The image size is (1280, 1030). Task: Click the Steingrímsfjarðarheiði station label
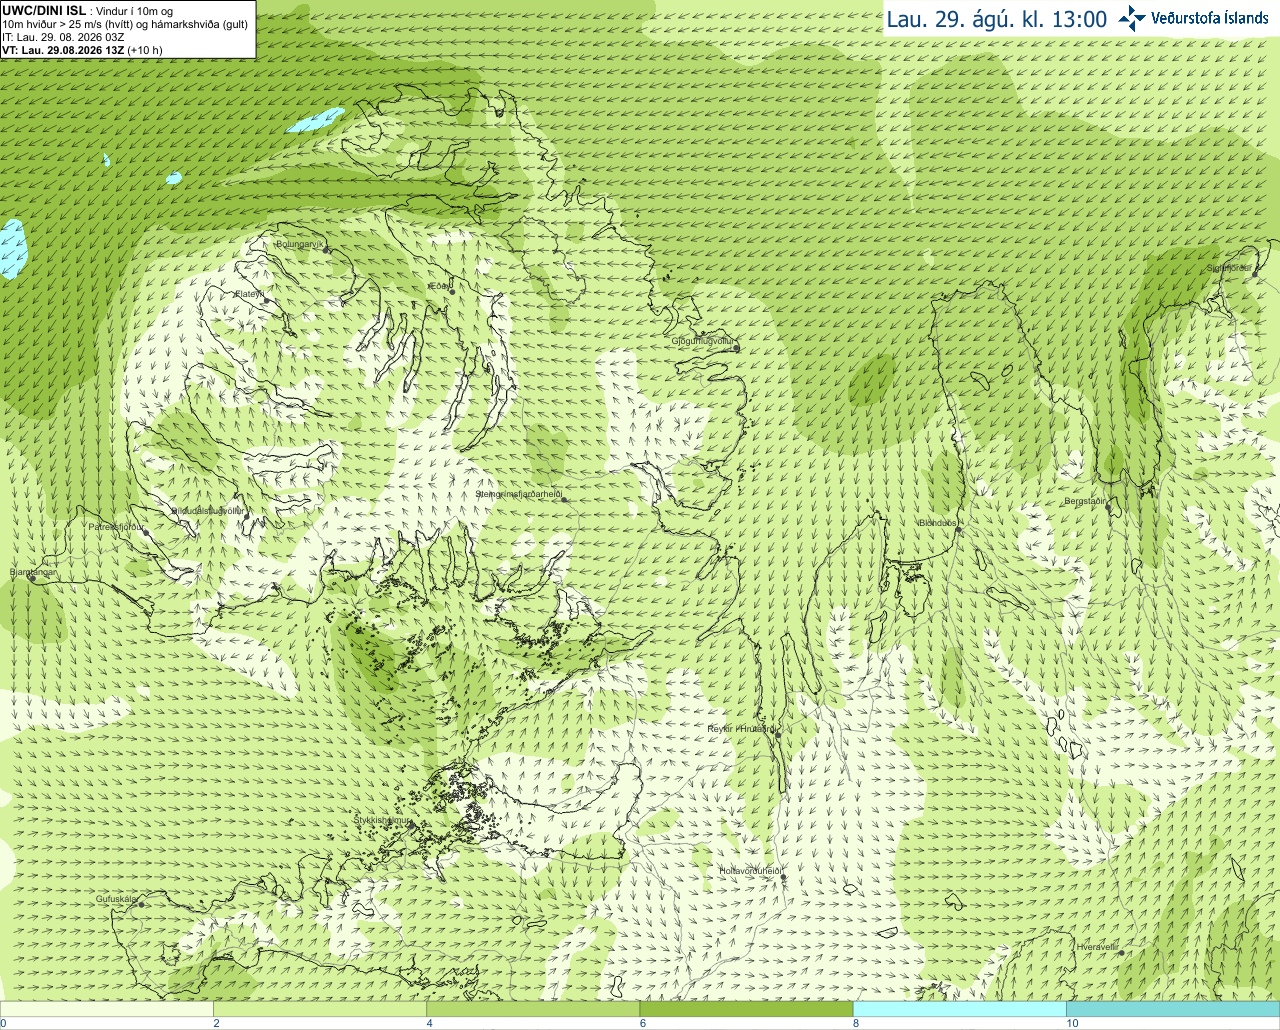pyautogui.click(x=518, y=494)
